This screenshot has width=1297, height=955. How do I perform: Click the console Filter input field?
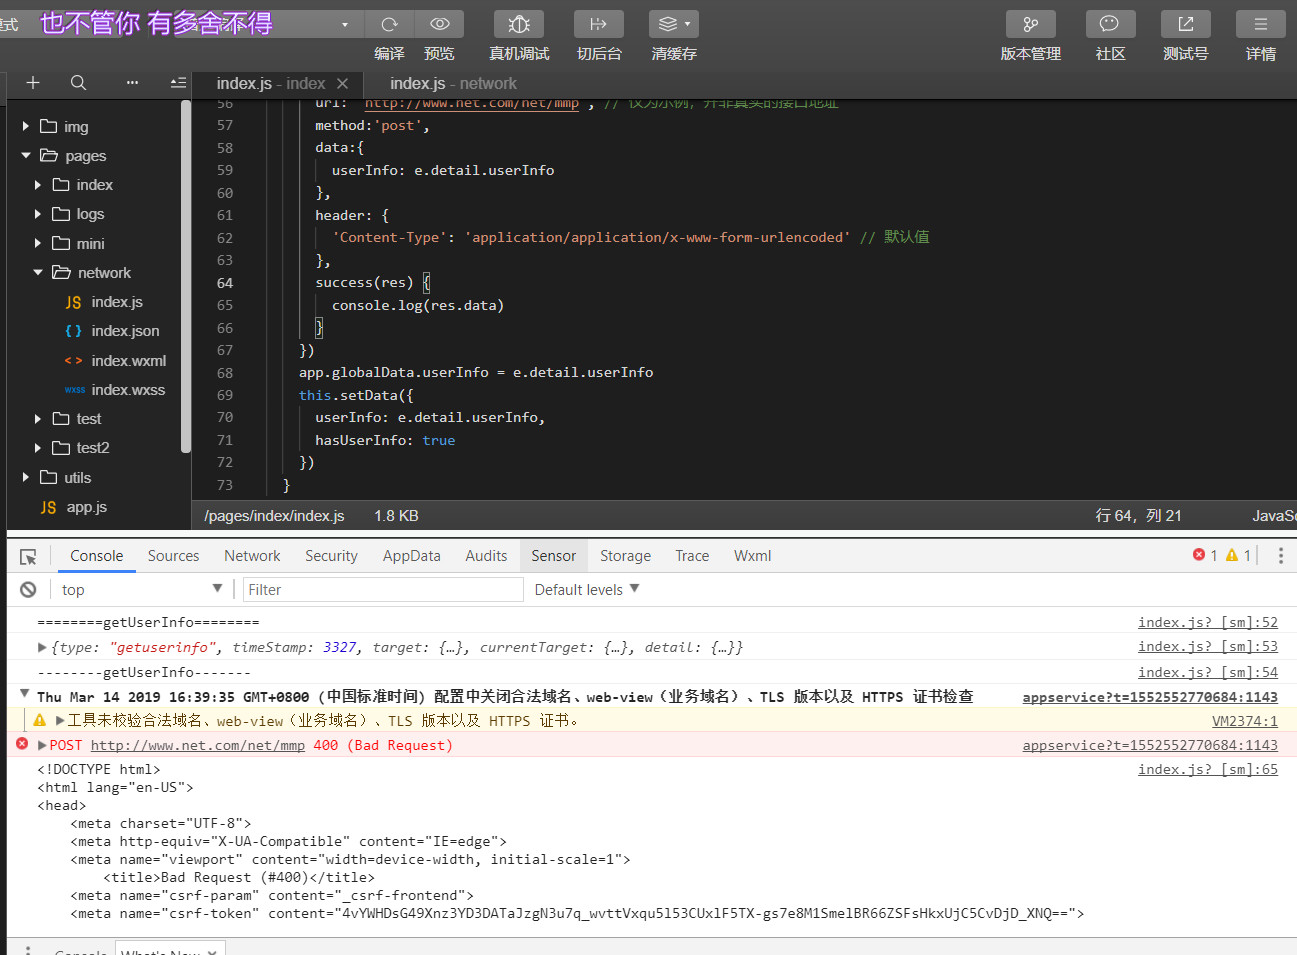[x=383, y=590]
